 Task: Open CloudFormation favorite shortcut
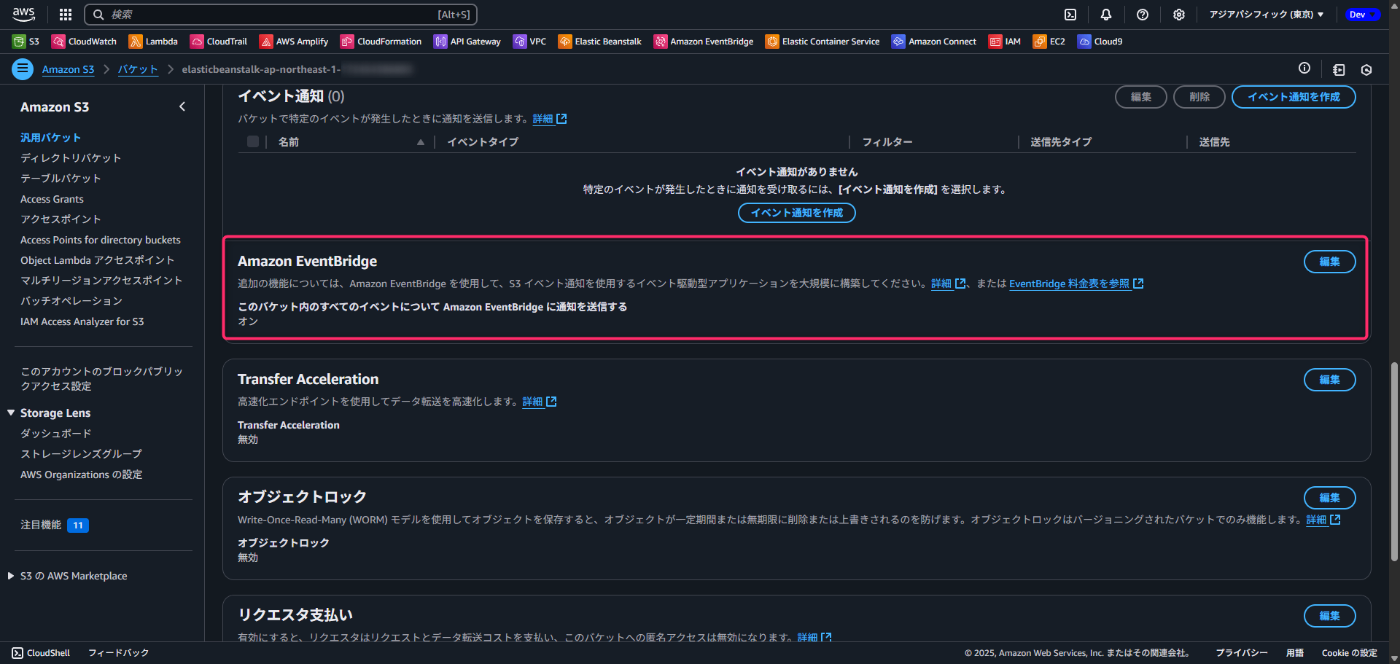click(381, 42)
